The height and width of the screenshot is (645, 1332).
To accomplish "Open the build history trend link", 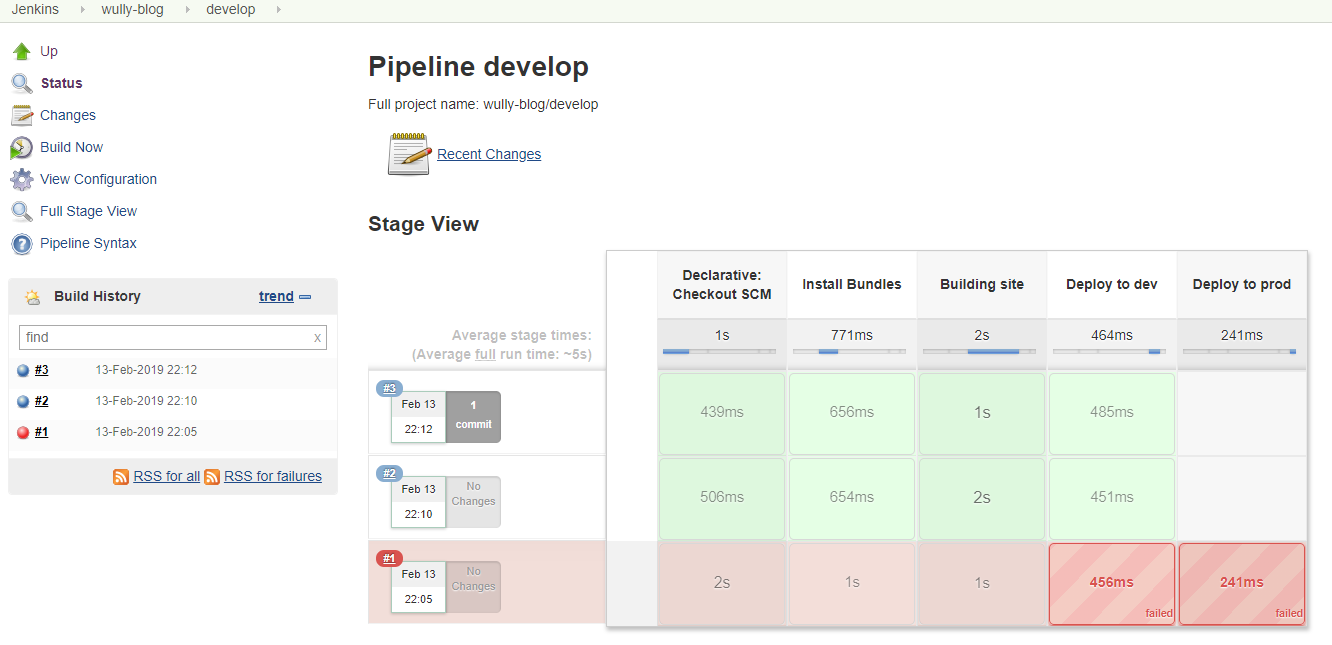I will coord(276,296).
